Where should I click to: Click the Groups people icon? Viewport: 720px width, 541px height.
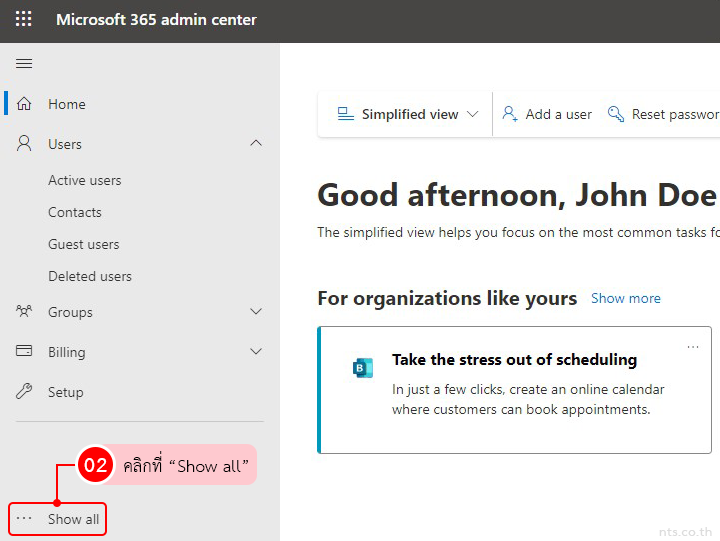[x=24, y=312]
